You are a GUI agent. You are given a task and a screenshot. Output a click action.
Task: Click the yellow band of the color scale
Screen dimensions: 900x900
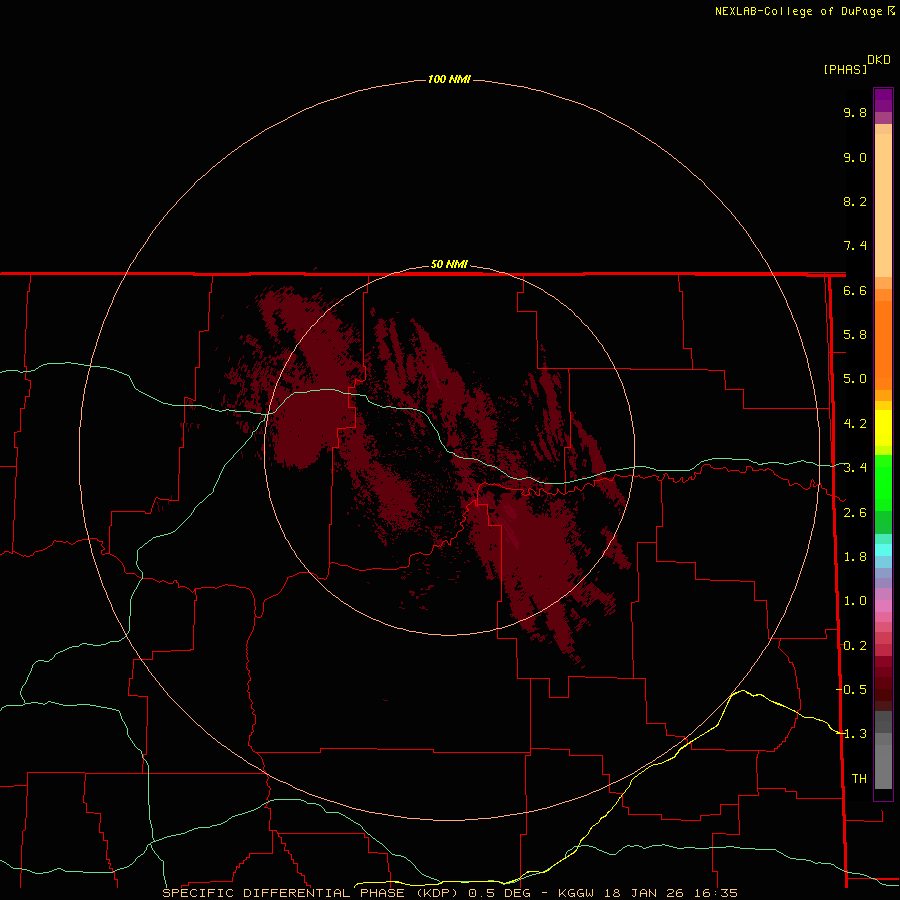pos(883,428)
